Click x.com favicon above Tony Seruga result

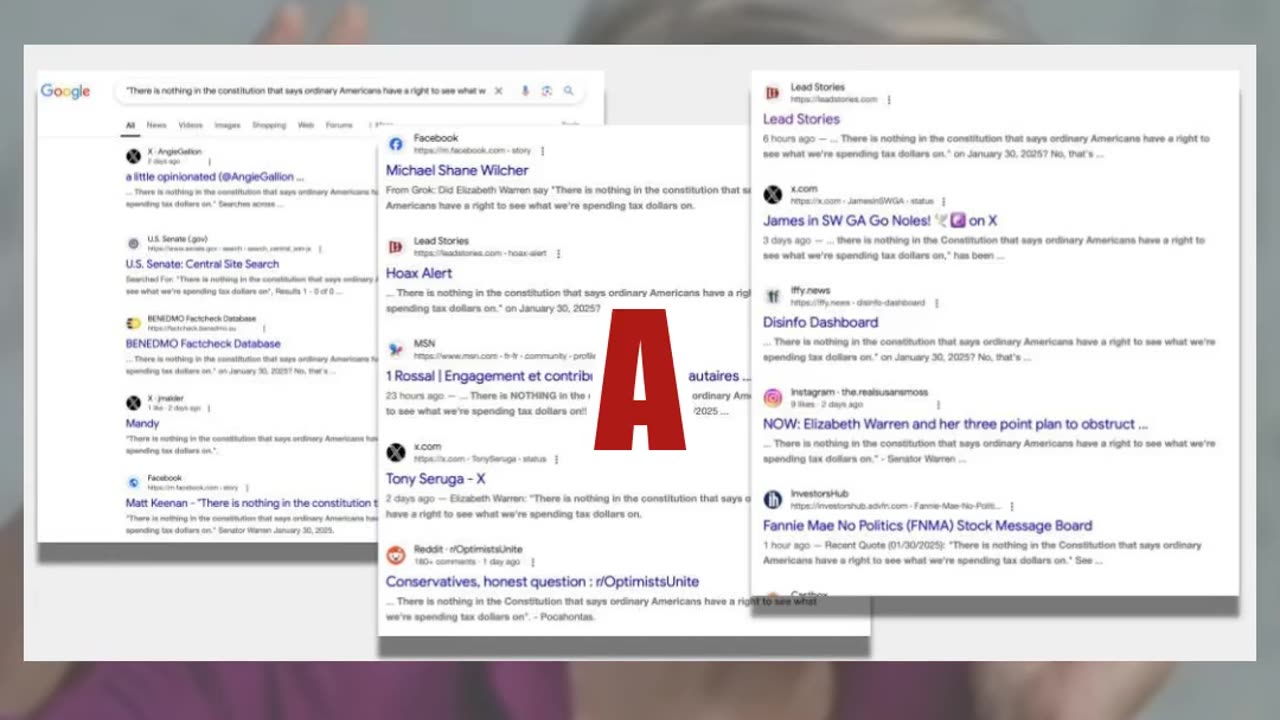[395, 452]
